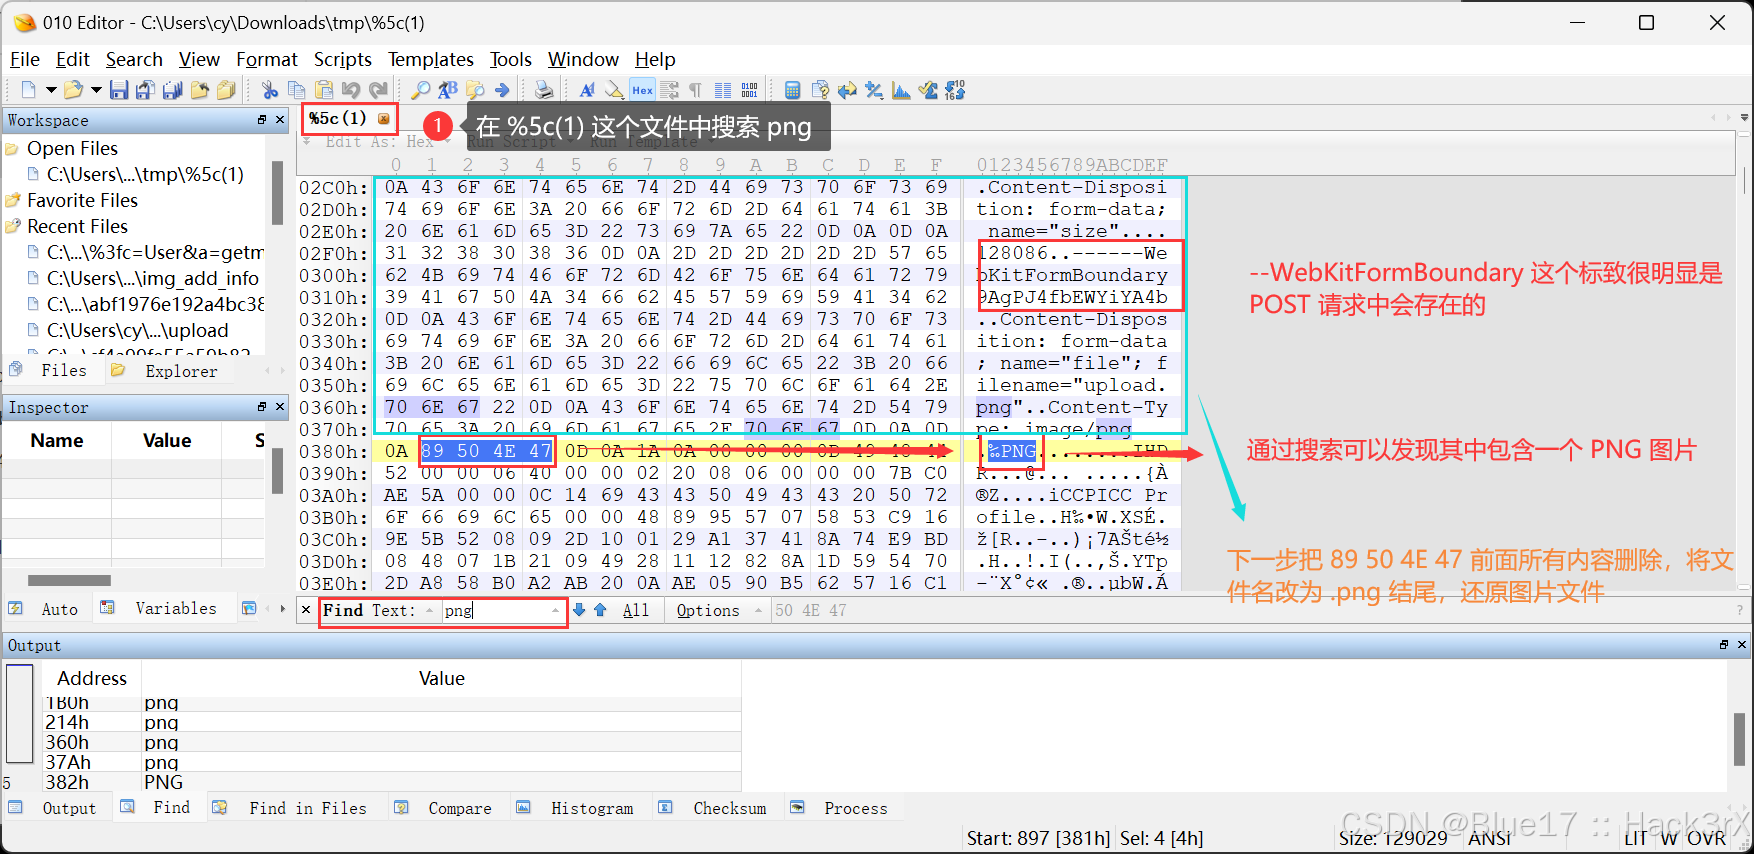Click the Goto blue arrow icon
Viewport: 1754px width, 854px height.
(502, 90)
